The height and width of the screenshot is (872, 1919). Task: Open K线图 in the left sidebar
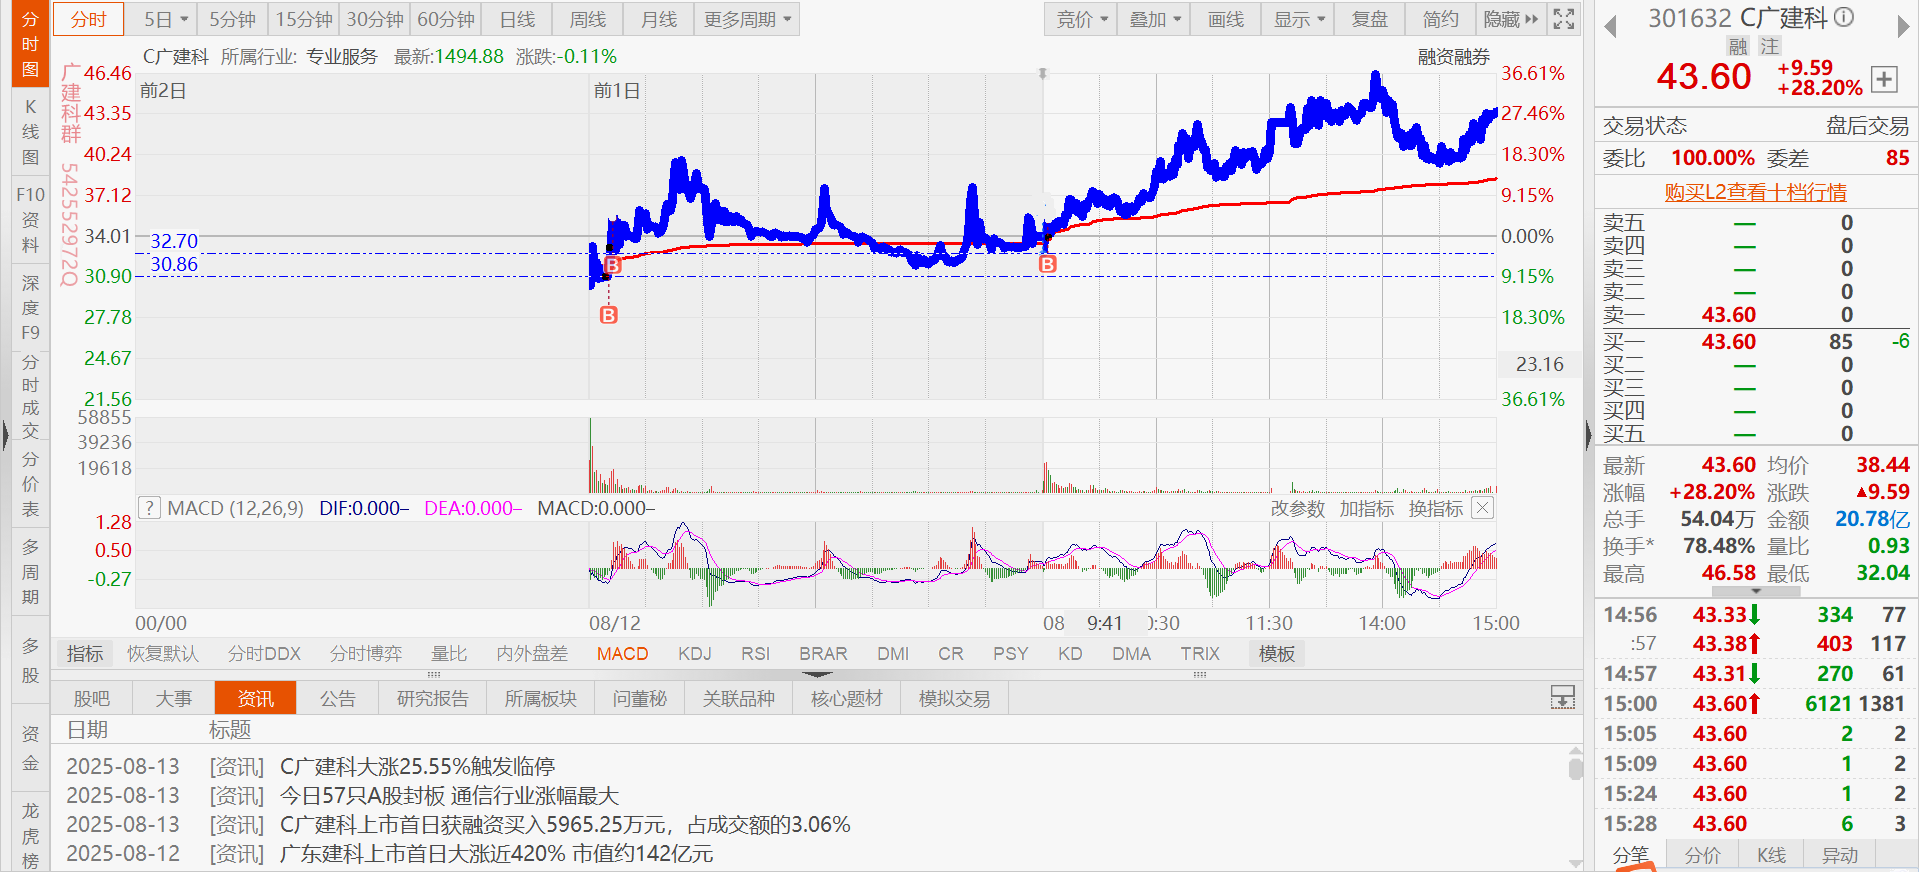click(x=30, y=132)
